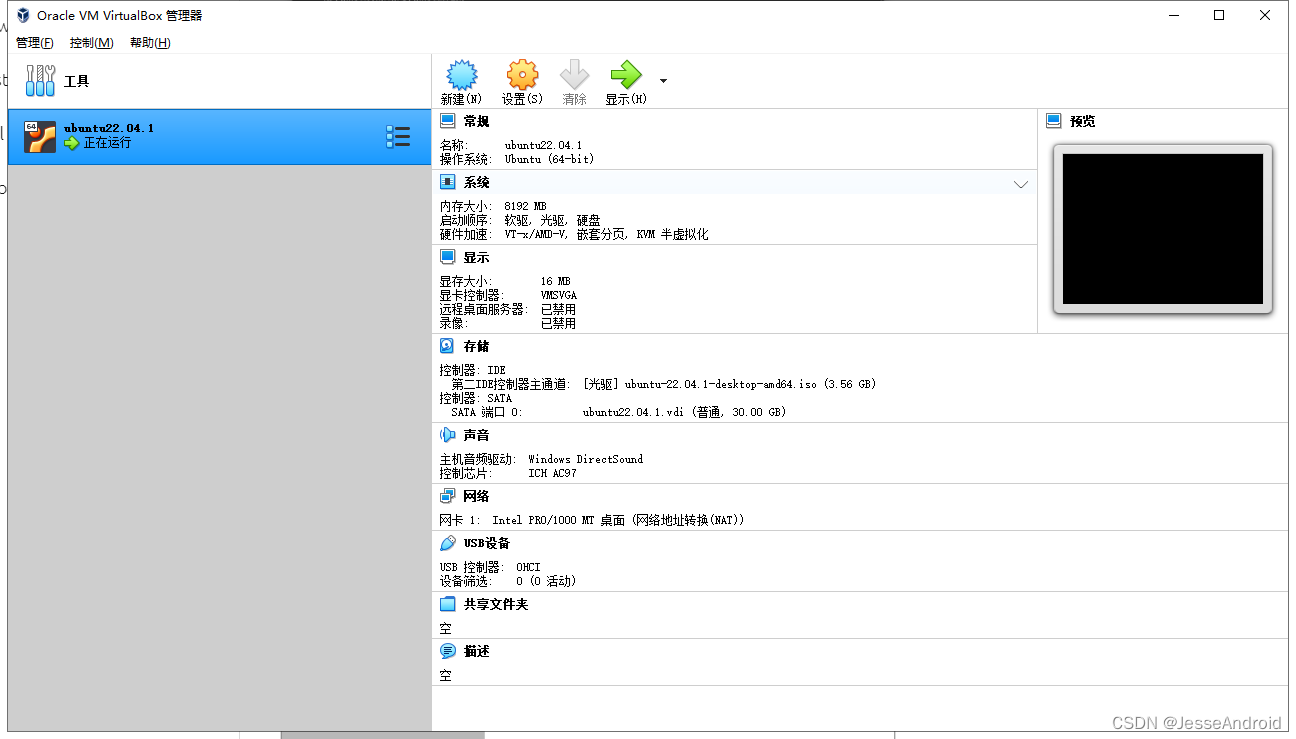The image size is (1296, 739).
Task: Open the 共享文件夹 section header
Action: pos(496,604)
